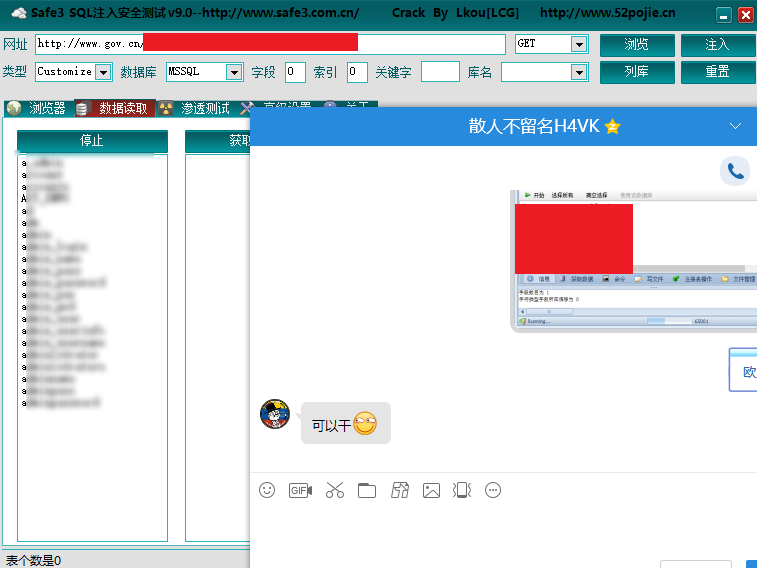Click the globe icon on 浏览器 tab
The image size is (757, 568).
[14, 108]
